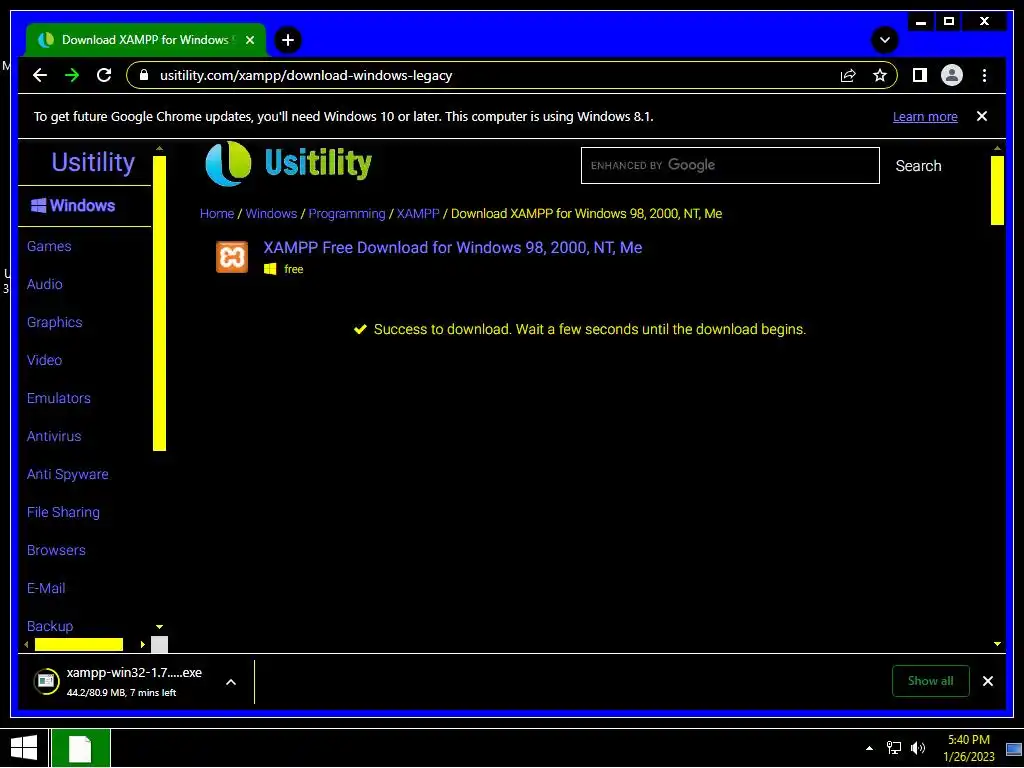Click XAMPP Free Download heading link
The height and width of the screenshot is (768, 1024).
pyautogui.click(x=453, y=248)
